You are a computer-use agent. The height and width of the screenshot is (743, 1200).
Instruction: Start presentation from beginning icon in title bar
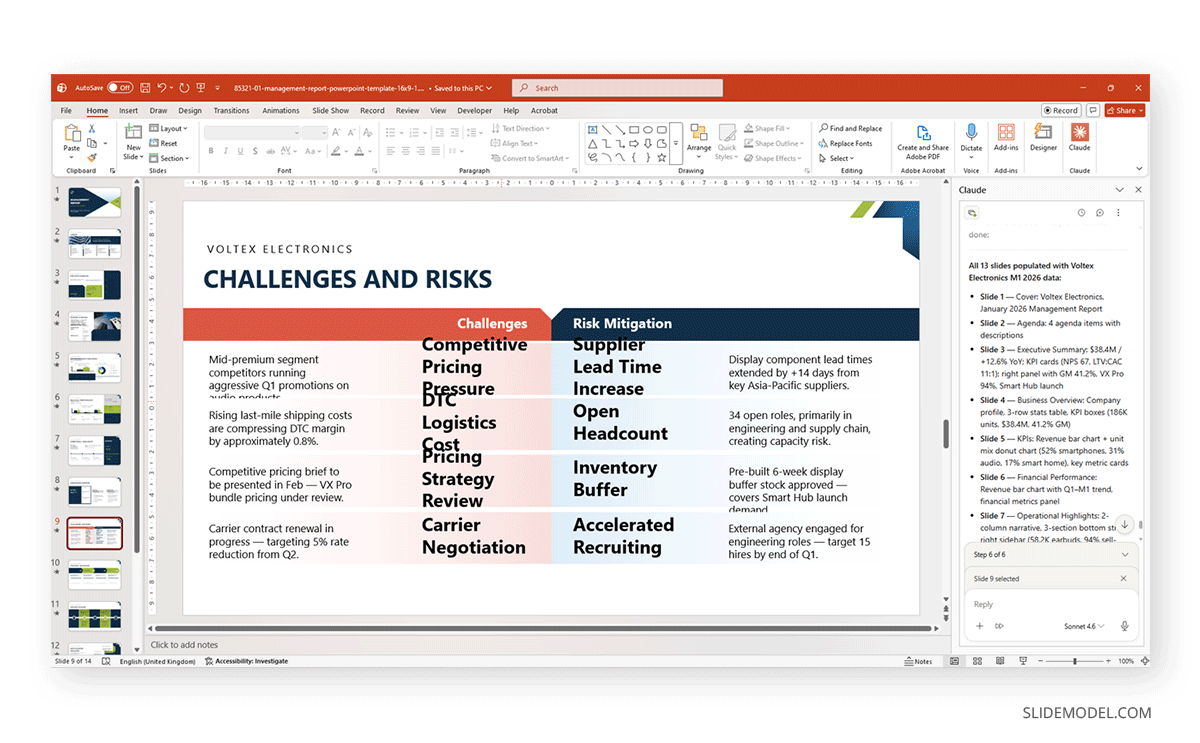[201, 88]
